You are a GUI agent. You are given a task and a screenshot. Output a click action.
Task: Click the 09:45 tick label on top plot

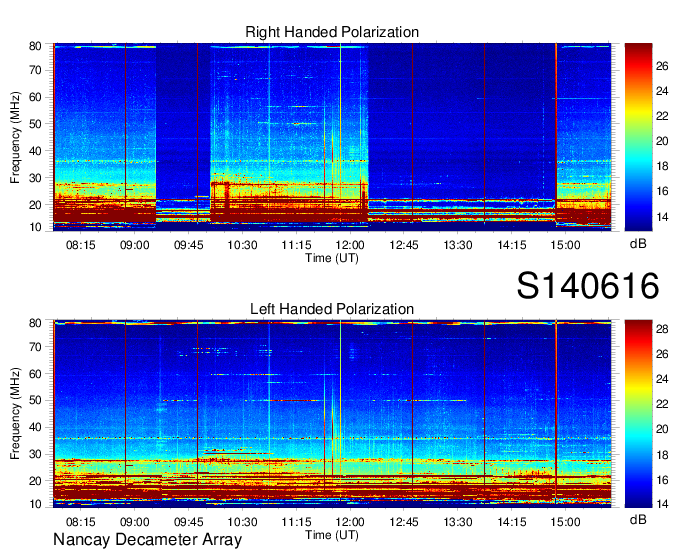[189, 245]
